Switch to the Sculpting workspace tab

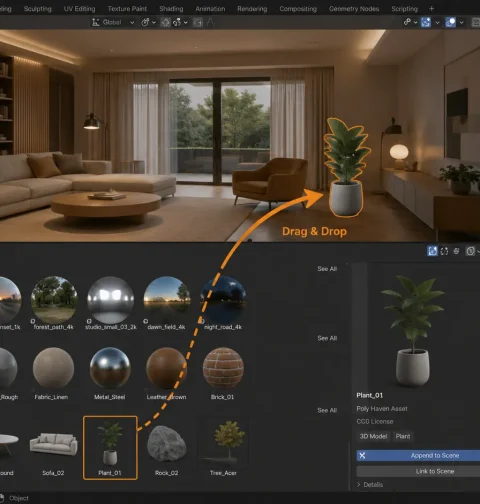(37, 9)
